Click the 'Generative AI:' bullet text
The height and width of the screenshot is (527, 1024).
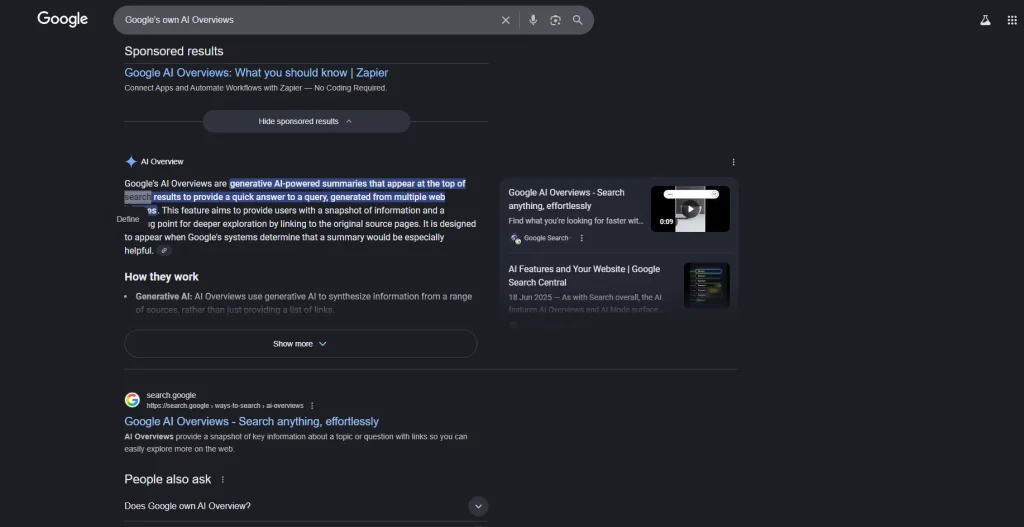(164, 296)
